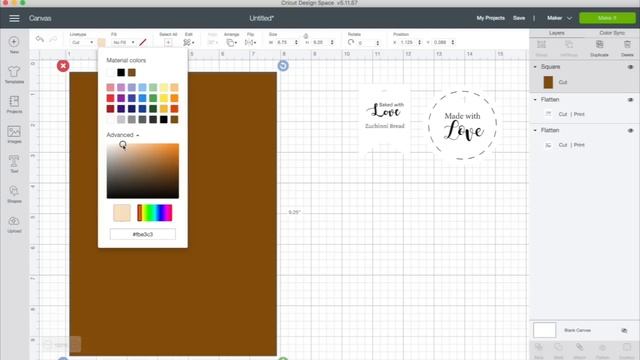Viewport: 640px width, 360px height.
Task: Open the Flip dropdown
Action: pyautogui.click(x=250, y=42)
